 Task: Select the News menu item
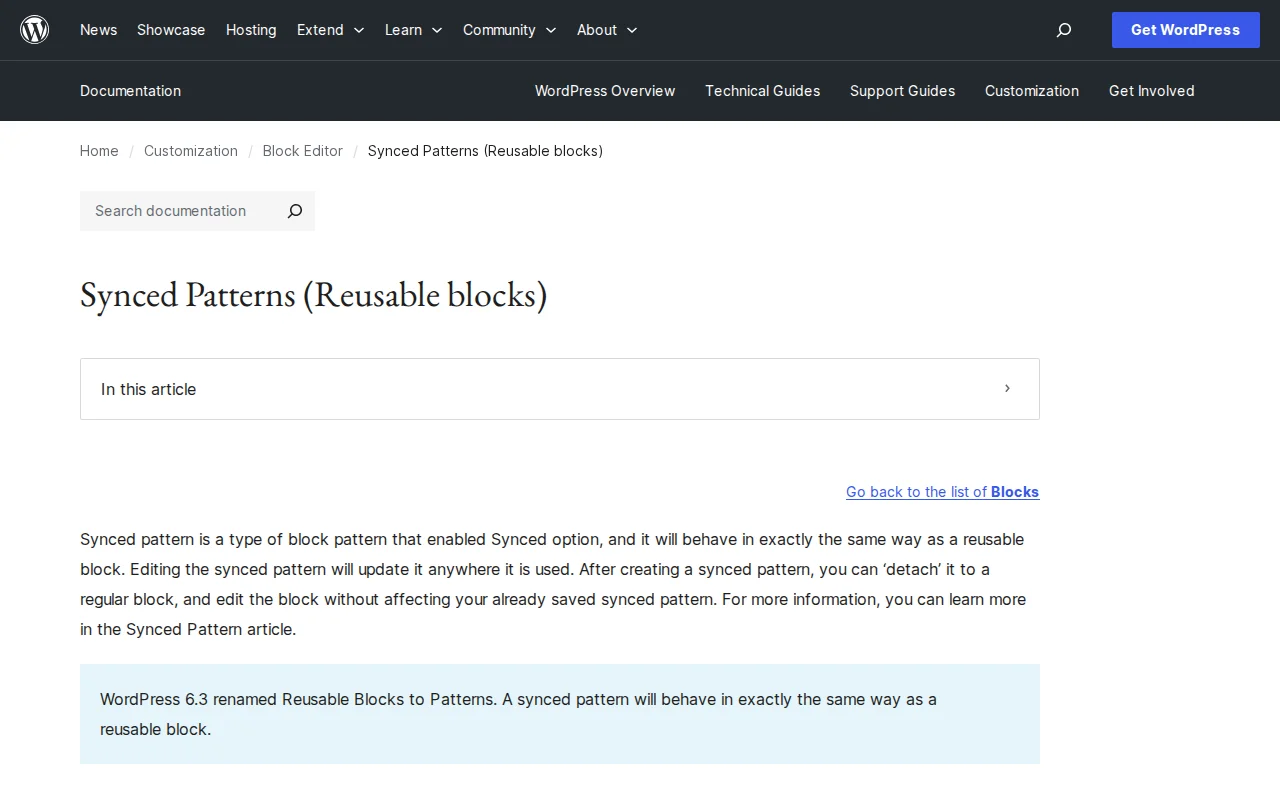[98, 30]
